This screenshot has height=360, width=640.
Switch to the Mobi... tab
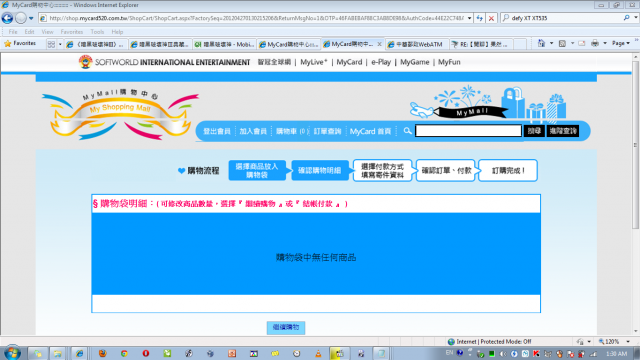point(224,44)
